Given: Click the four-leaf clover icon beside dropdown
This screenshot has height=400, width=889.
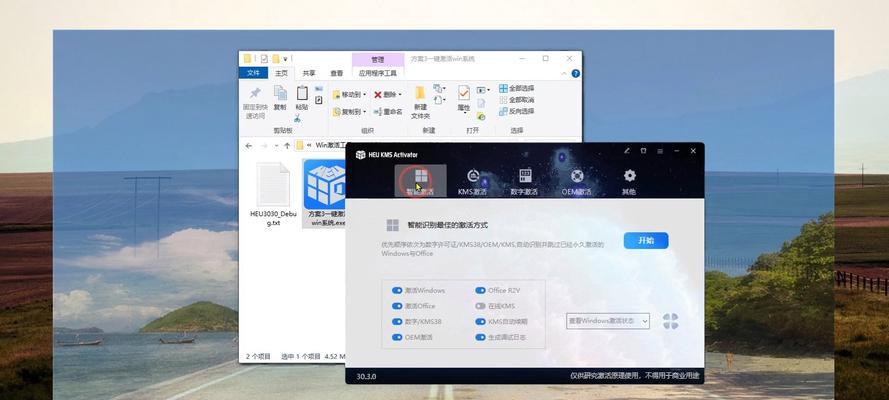Looking at the screenshot, I should (x=670, y=321).
